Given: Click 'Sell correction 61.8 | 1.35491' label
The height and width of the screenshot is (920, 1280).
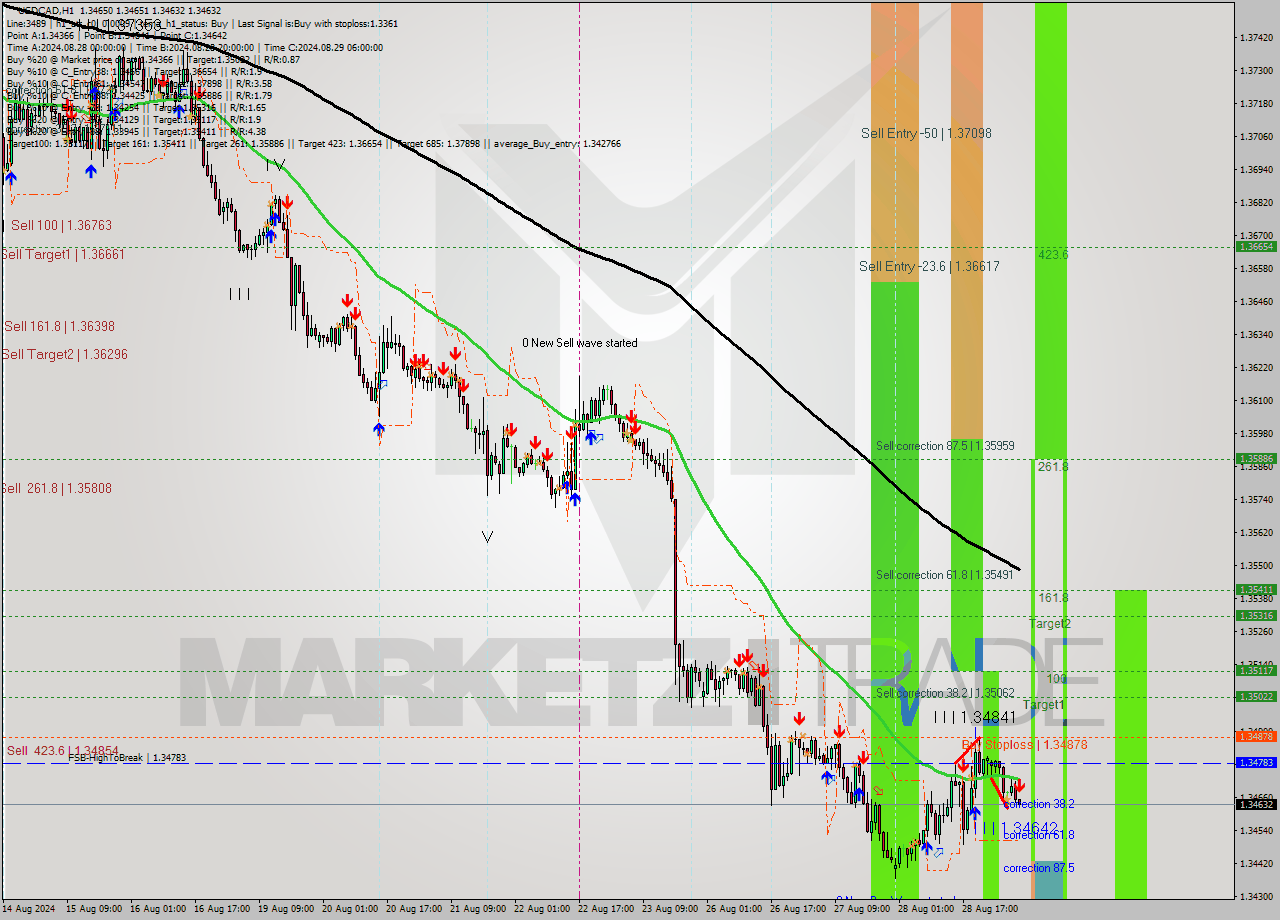Looking at the screenshot, I should pyautogui.click(x=945, y=575).
